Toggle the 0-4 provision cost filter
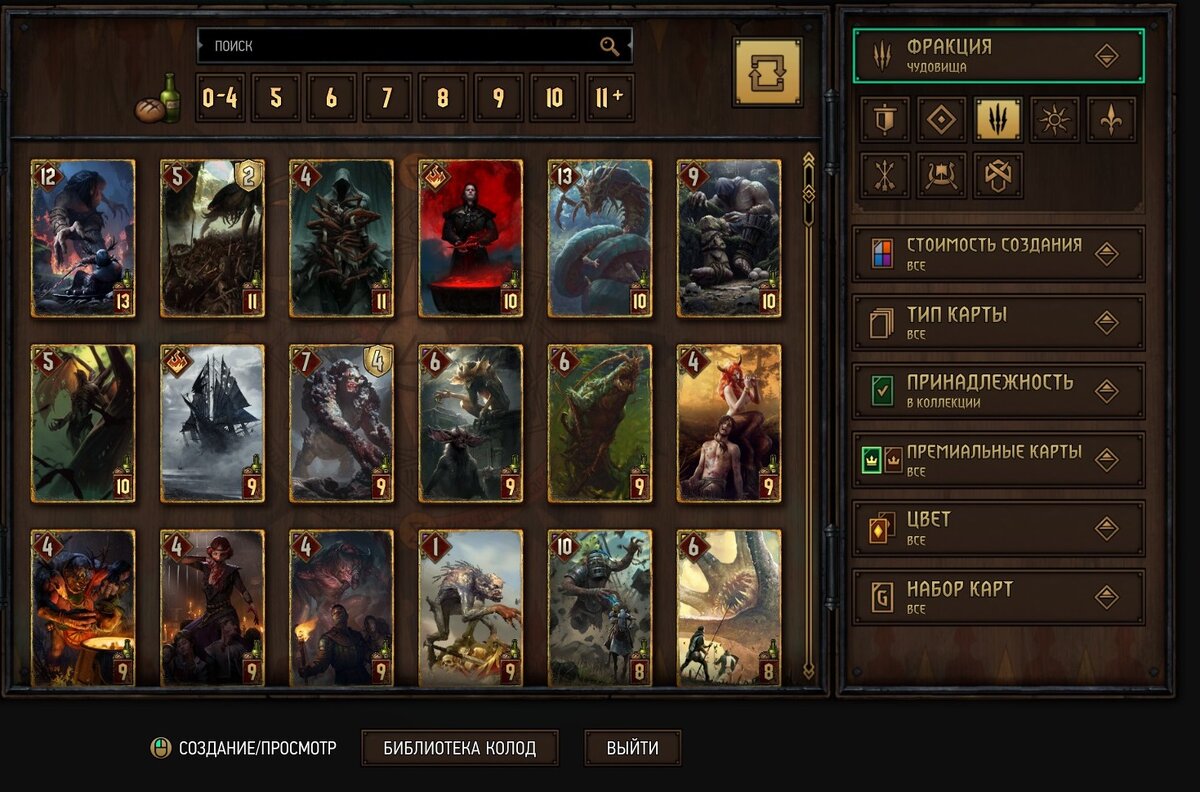Viewport: 1200px width, 792px height. pos(220,98)
